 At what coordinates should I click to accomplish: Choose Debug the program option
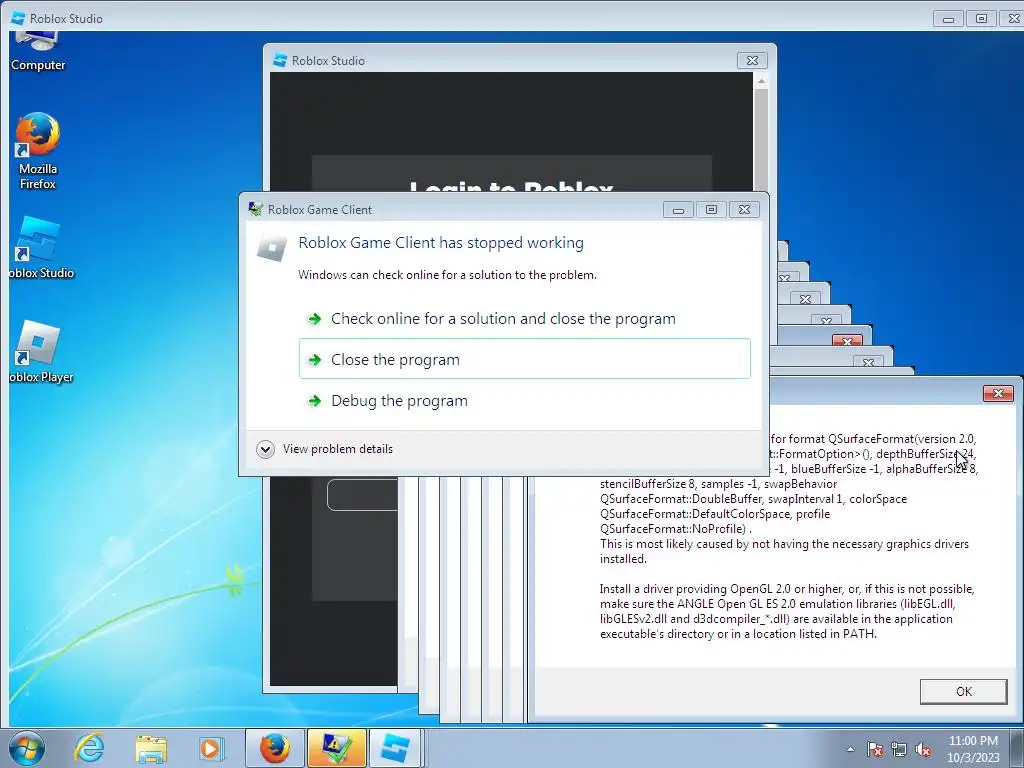[x=524, y=400]
